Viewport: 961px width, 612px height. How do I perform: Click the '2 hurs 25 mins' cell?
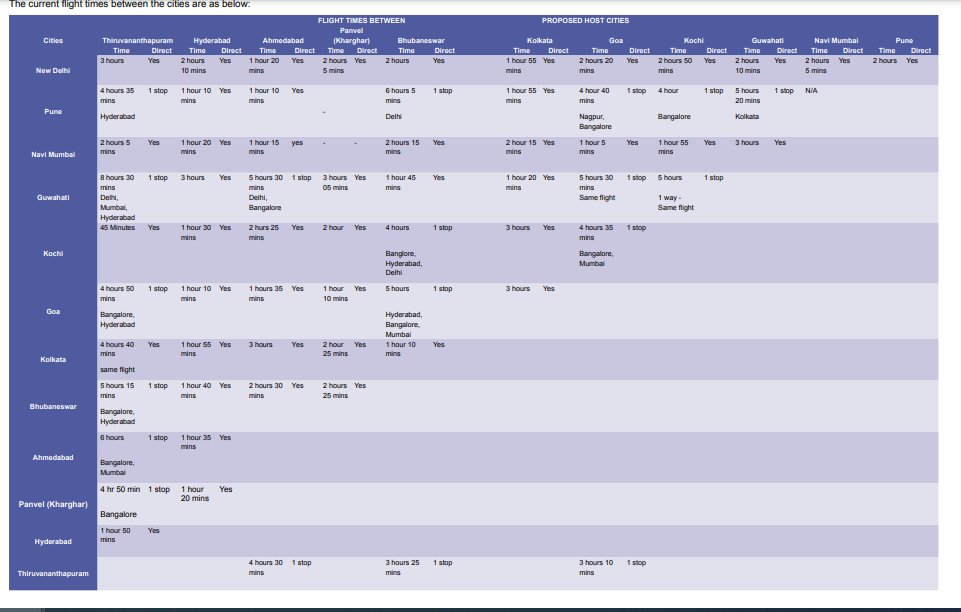[264, 232]
